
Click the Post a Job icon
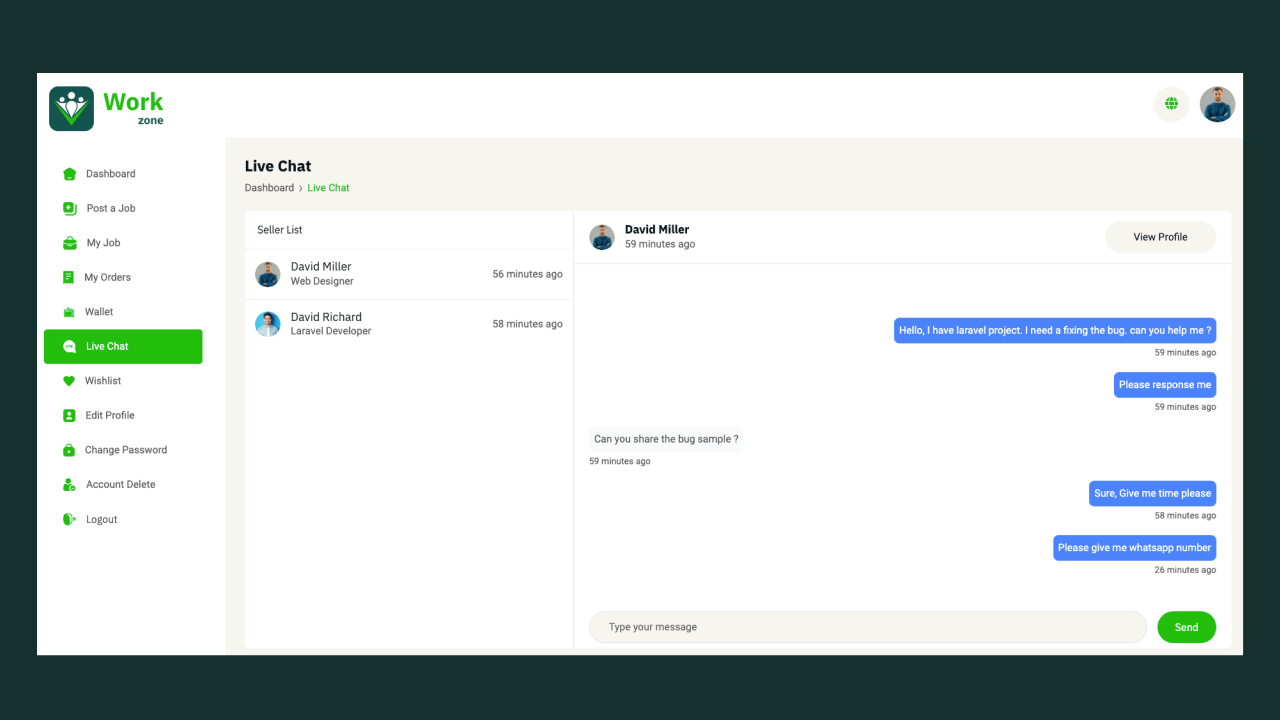69,208
